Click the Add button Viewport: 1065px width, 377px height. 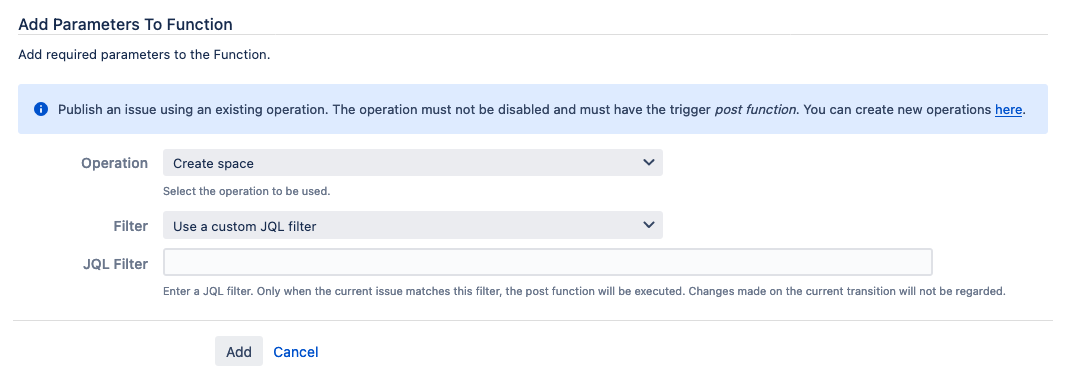[x=239, y=352]
